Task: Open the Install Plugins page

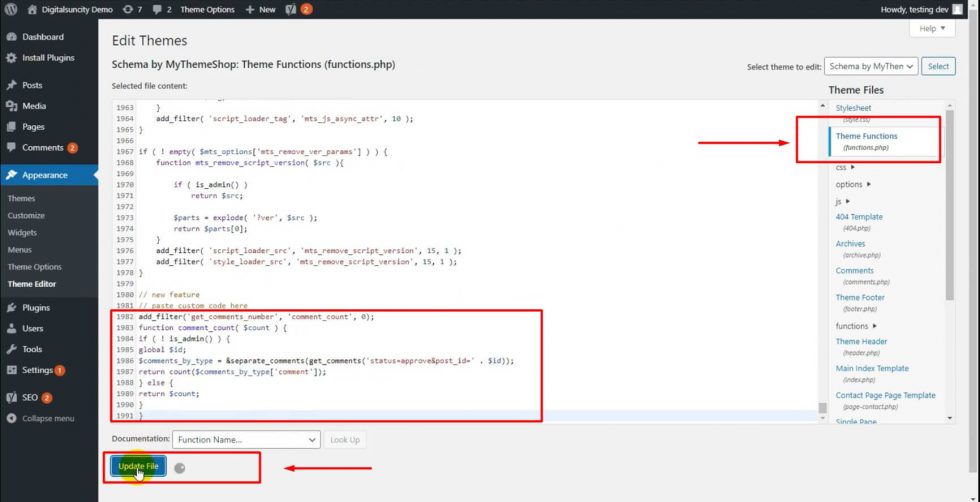Action: [x=48, y=58]
